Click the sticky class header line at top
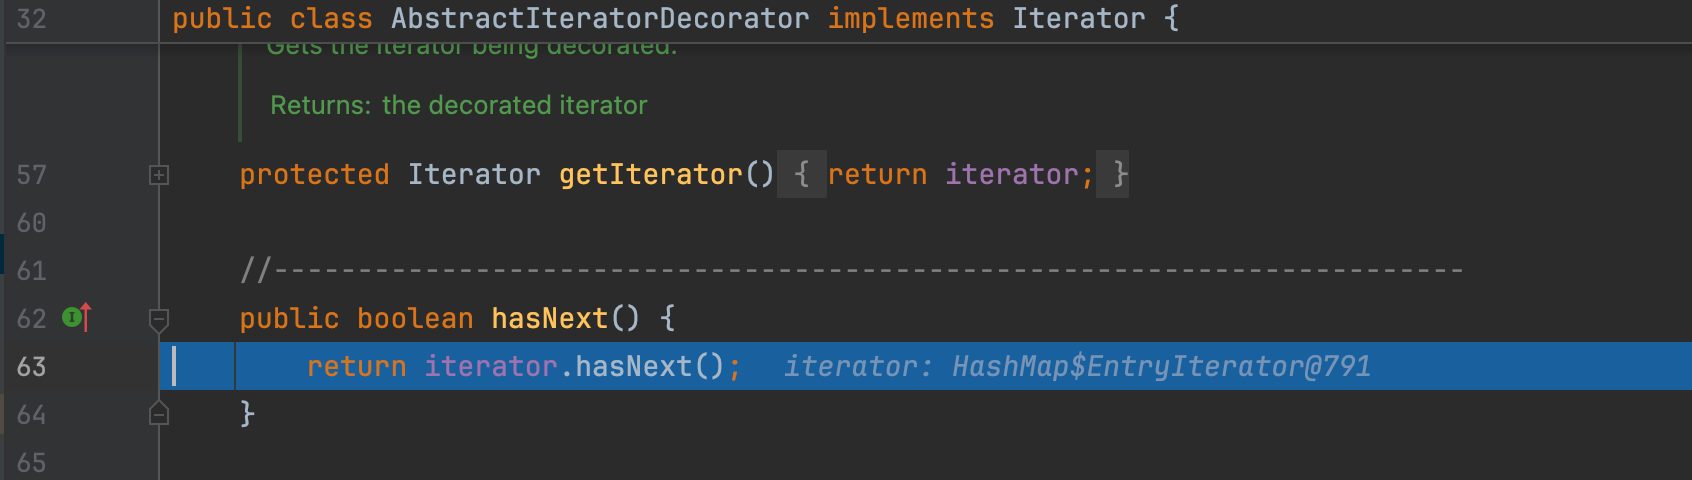Screen dimensions: 1692x480 point(900,19)
